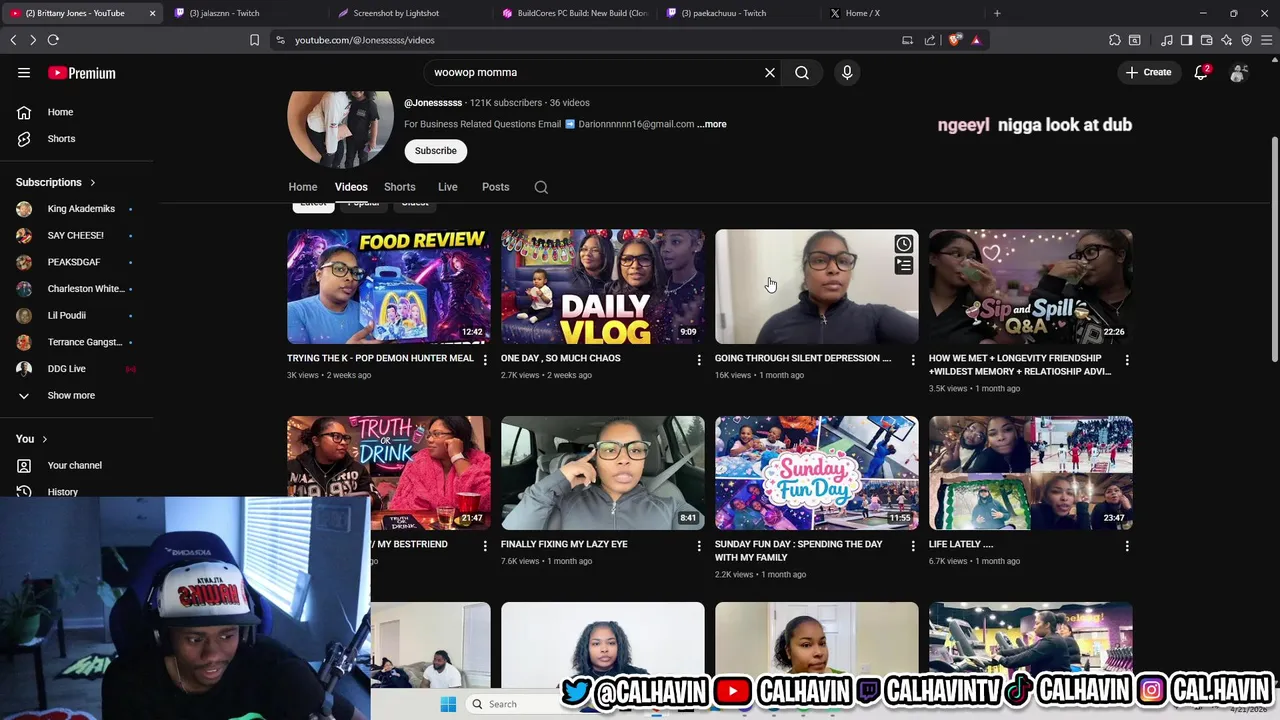Expand channel description with ...more
Image resolution: width=1280 pixels, height=720 pixels.
[x=712, y=124]
